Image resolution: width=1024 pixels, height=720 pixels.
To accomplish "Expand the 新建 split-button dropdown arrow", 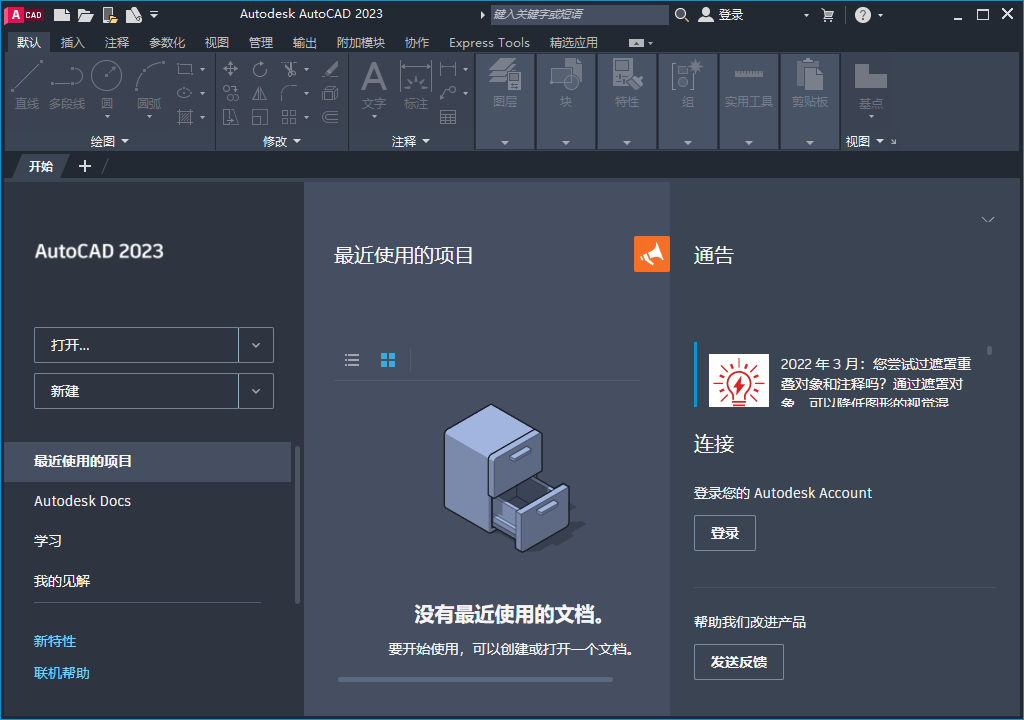I will tap(256, 391).
